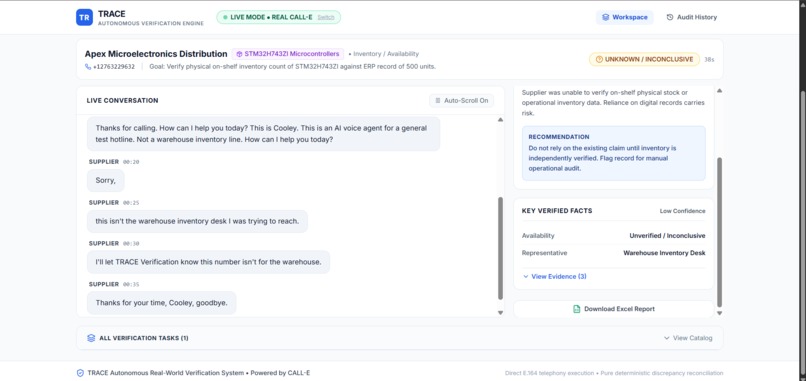Image resolution: width=806 pixels, height=381 pixels.
Task: Click the Inventory / Availability label
Action: click(386, 53)
